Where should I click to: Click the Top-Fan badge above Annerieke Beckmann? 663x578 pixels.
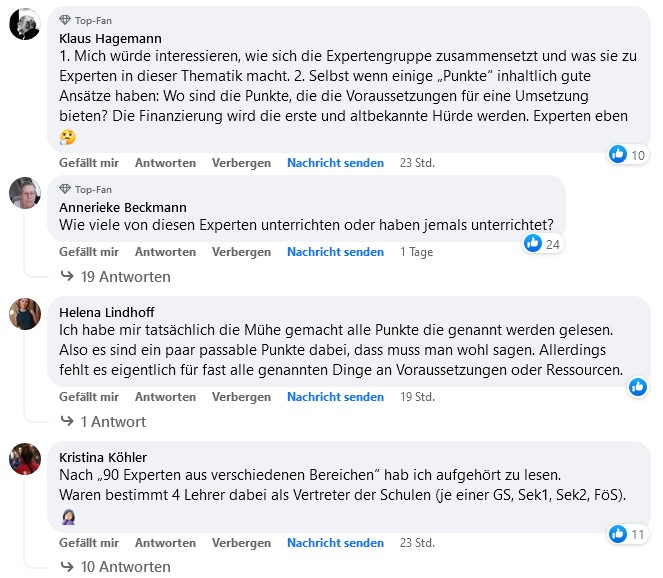tap(86, 189)
